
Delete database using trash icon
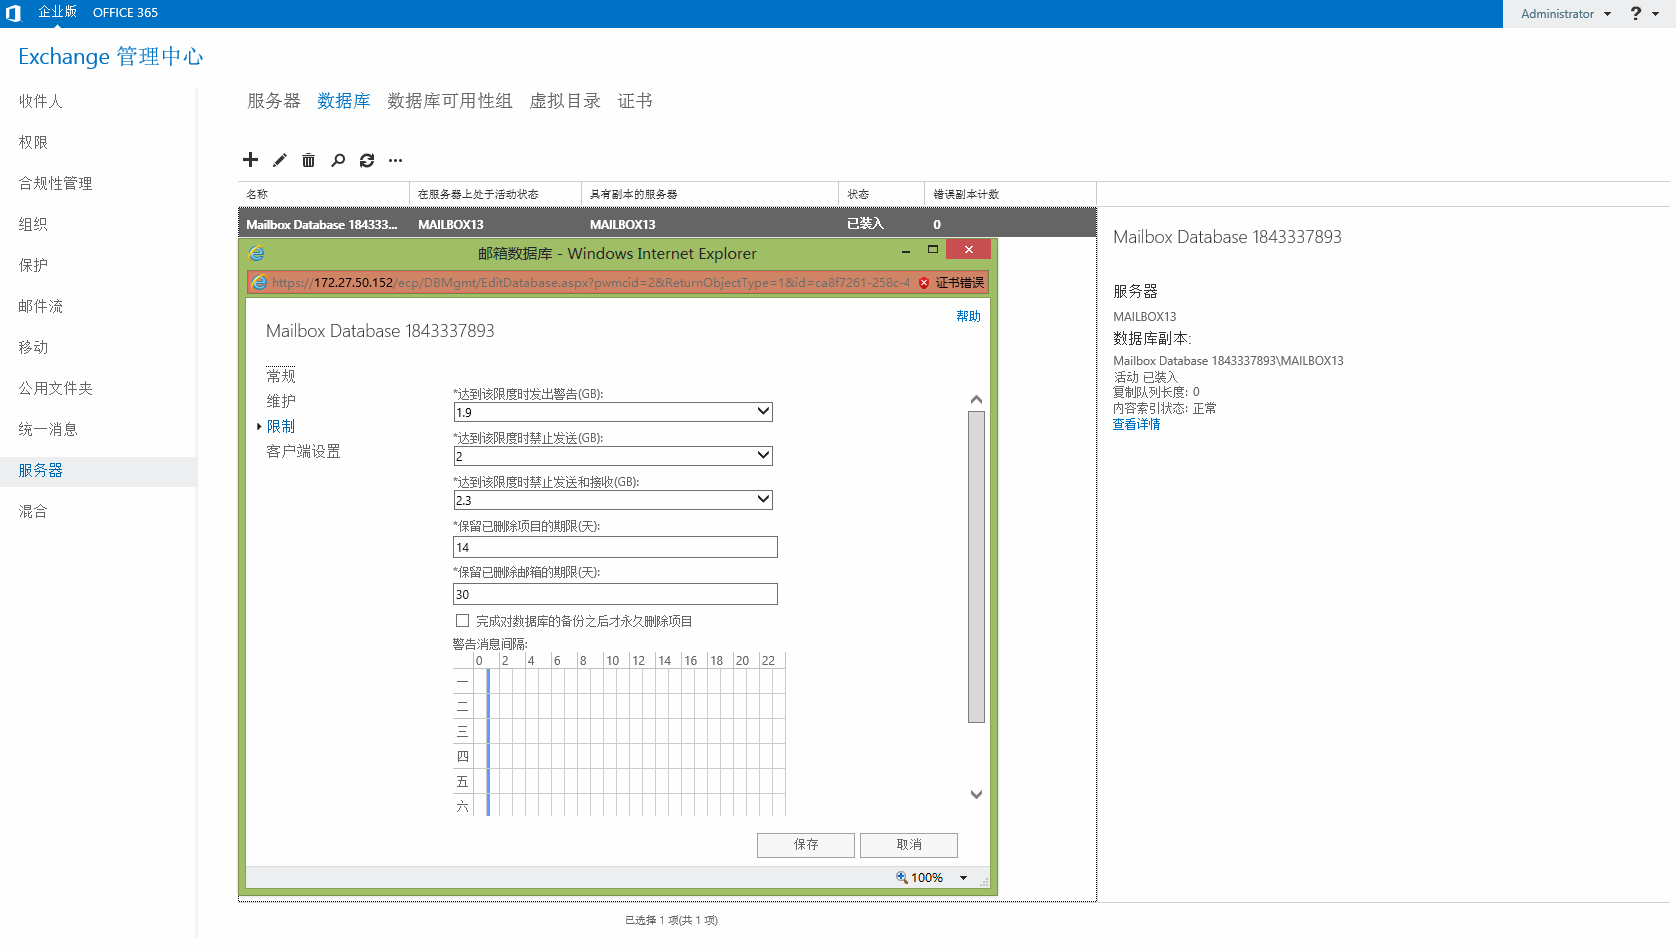(309, 160)
